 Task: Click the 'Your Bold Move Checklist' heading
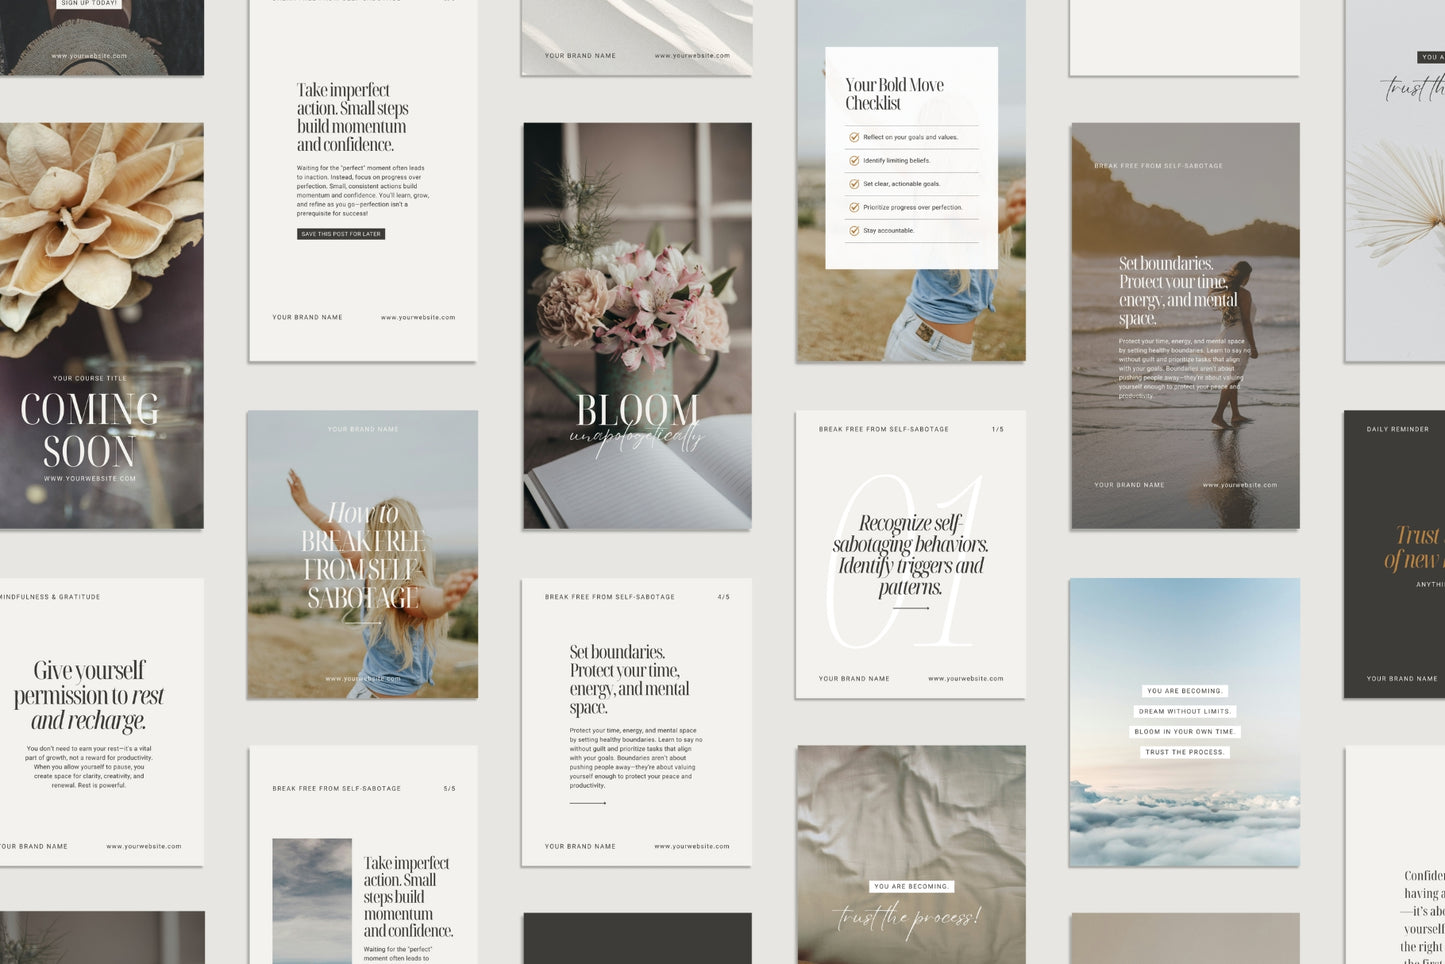[x=894, y=94]
